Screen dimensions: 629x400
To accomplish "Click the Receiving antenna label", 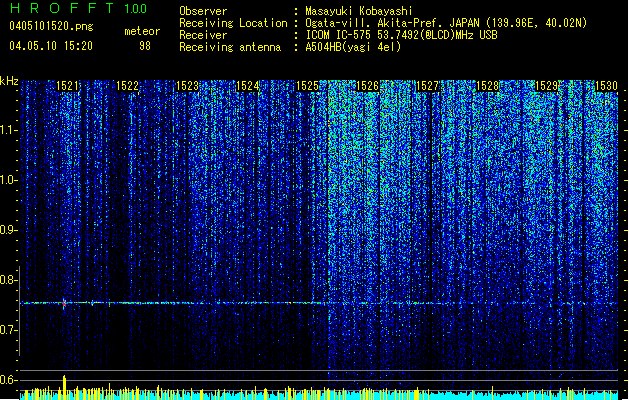I will pyautogui.click(x=230, y=47).
